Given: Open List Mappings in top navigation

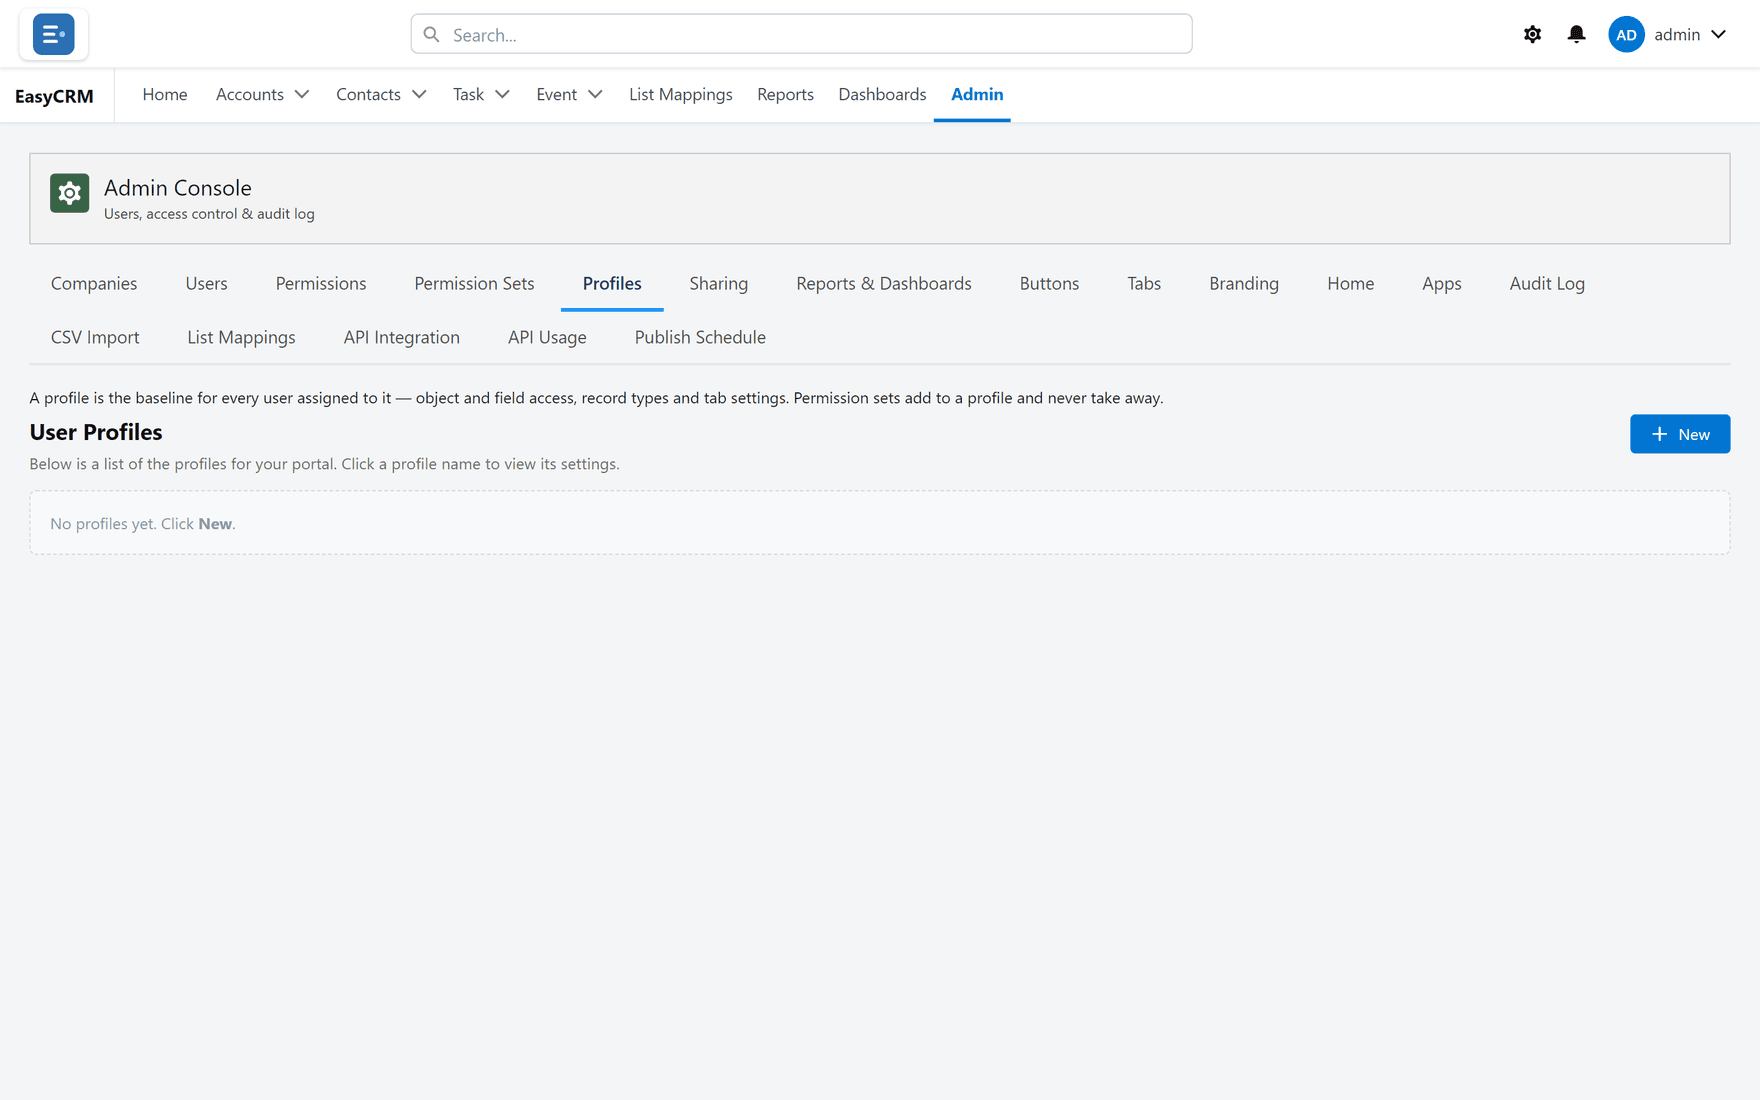Looking at the screenshot, I should pos(681,94).
